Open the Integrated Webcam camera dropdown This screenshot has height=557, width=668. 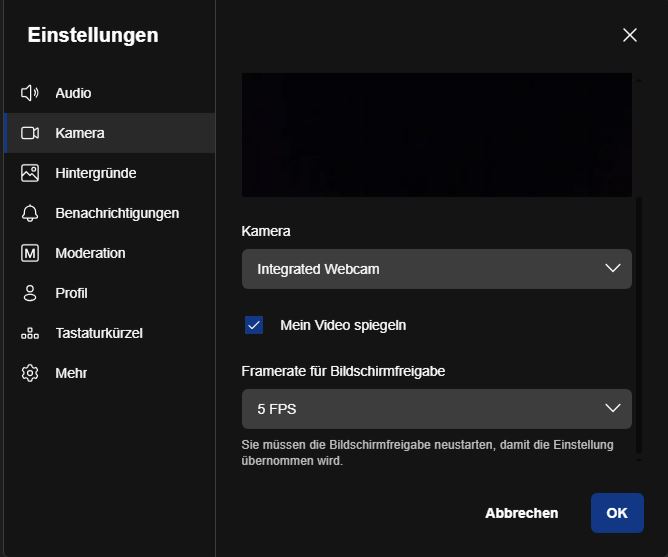[437, 269]
